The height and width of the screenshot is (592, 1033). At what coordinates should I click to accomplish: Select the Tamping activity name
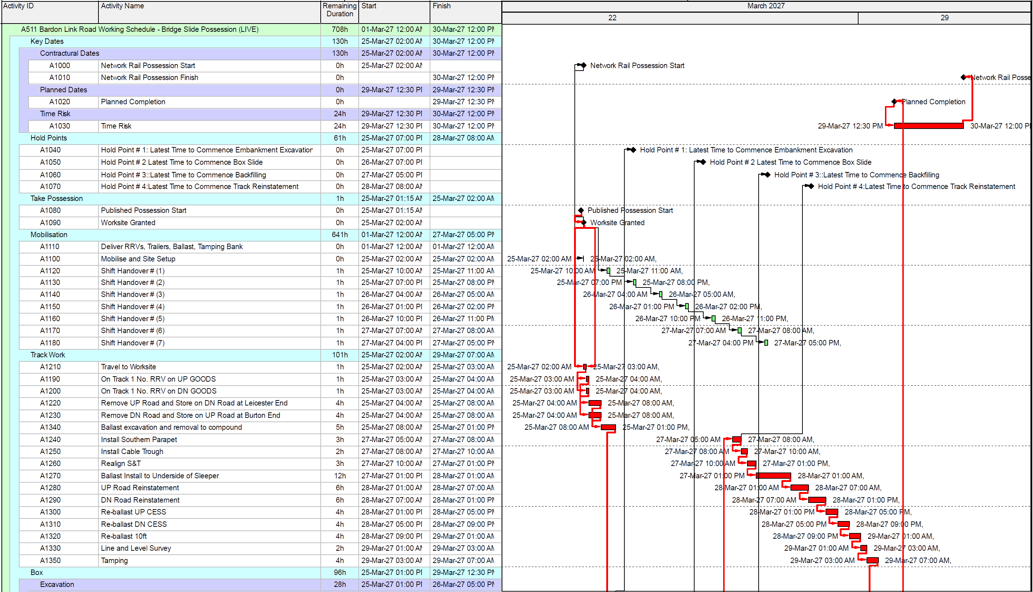click(x=115, y=560)
